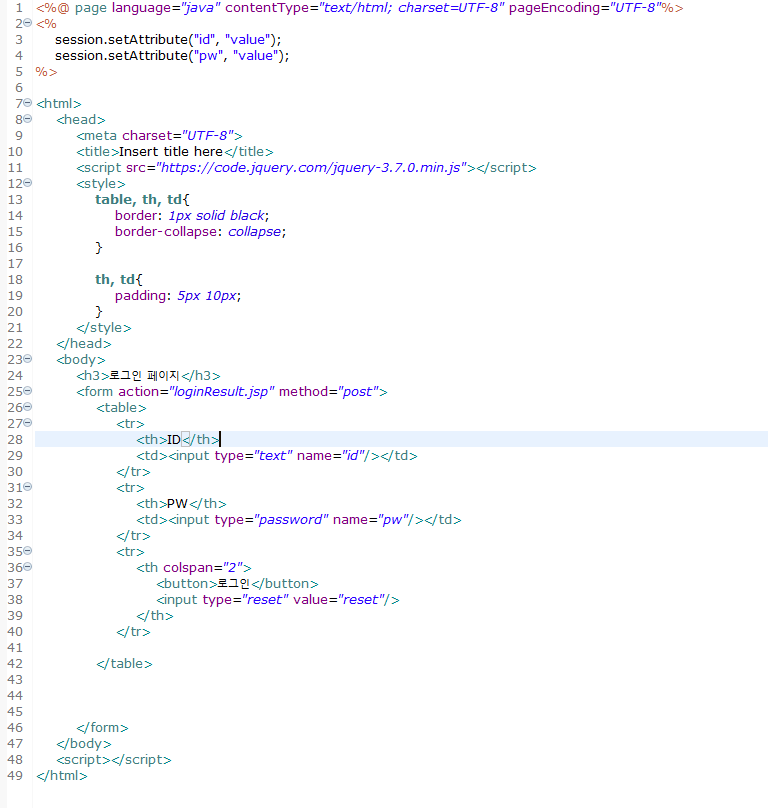This screenshot has width=768, height=808.
Task: Collapse the tr fold on line 31
Action: pos(28,486)
